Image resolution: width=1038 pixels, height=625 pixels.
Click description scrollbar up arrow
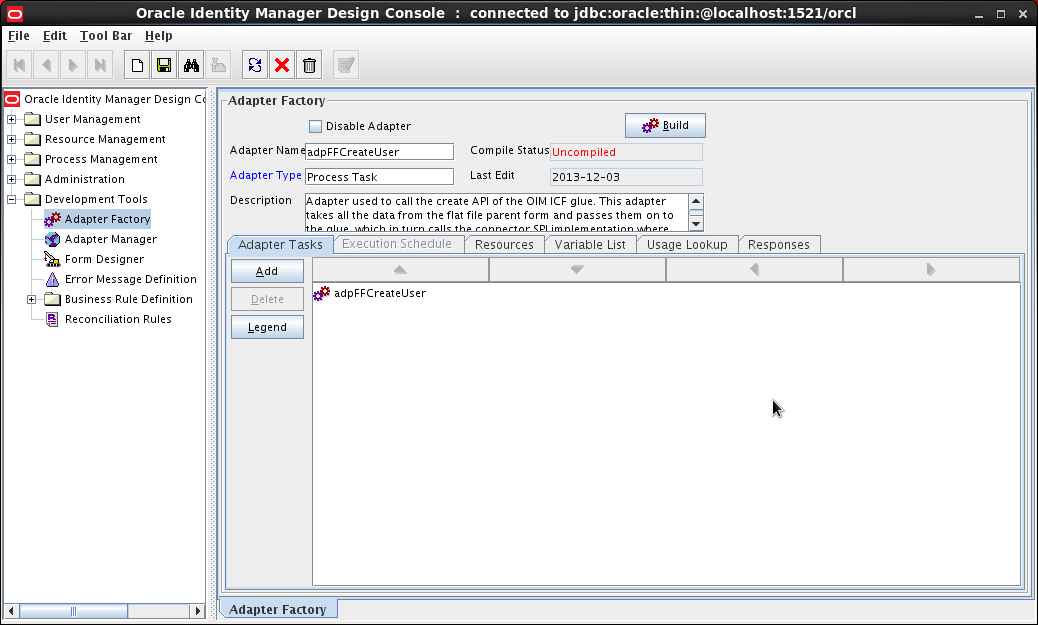pyautogui.click(x=696, y=201)
